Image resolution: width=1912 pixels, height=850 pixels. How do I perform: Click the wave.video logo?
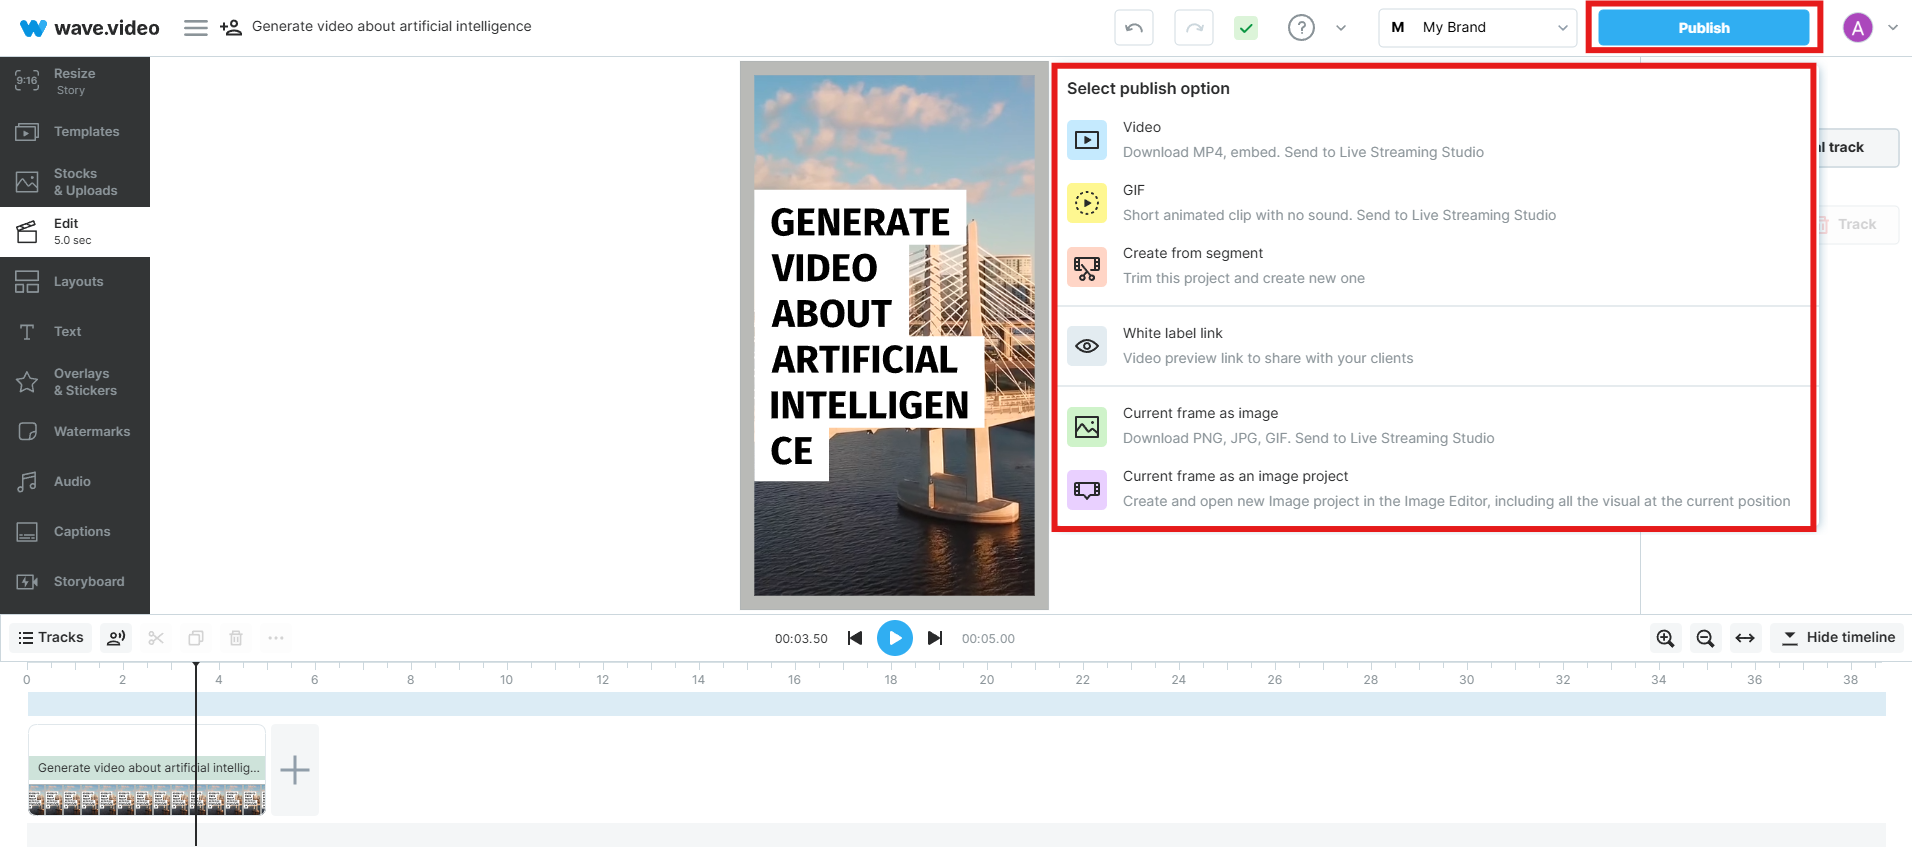pos(90,28)
